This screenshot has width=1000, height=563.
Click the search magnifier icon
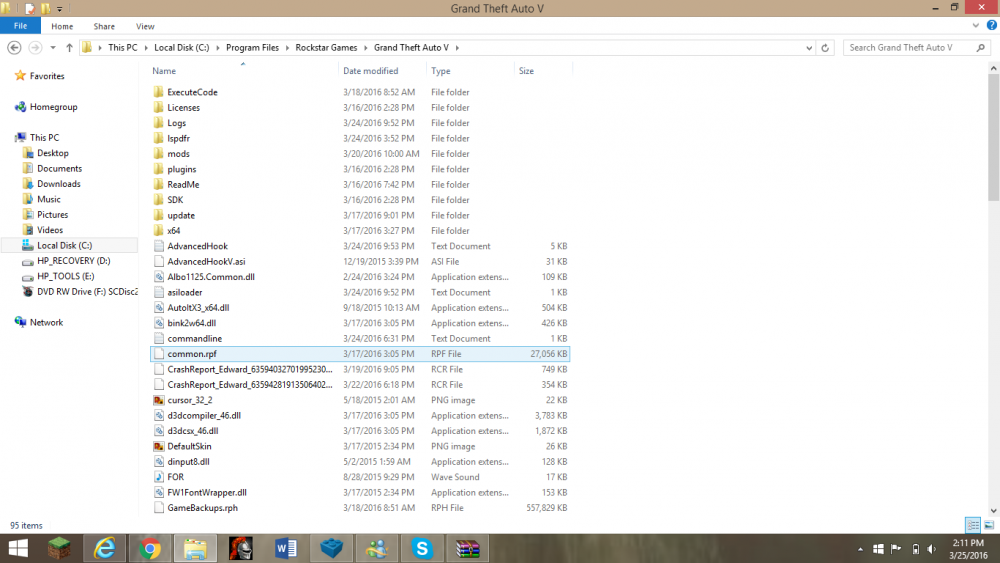tap(980, 48)
